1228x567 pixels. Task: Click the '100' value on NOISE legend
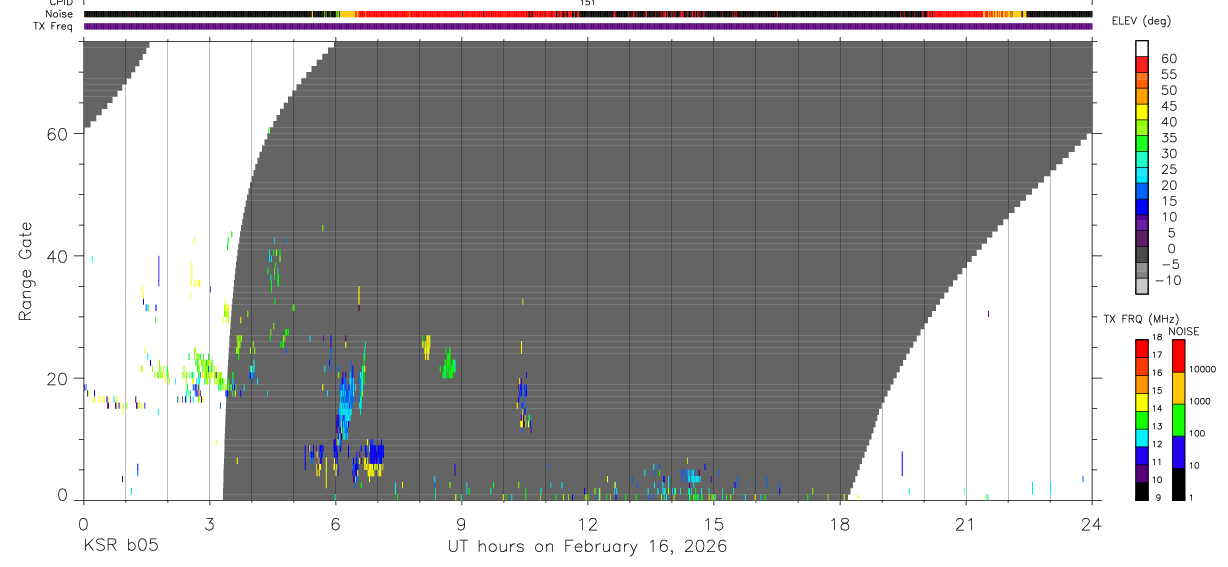coord(1199,434)
